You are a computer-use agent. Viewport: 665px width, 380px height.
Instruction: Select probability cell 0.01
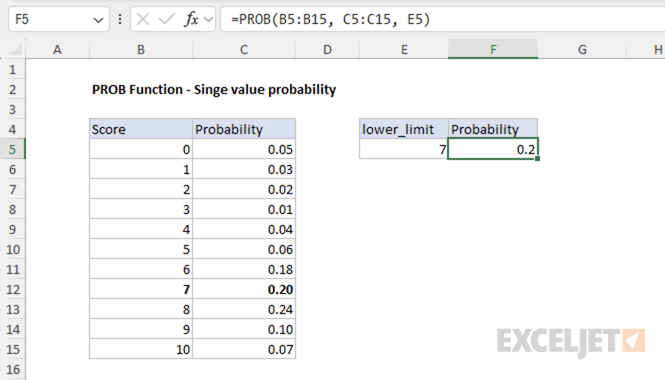coord(244,209)
